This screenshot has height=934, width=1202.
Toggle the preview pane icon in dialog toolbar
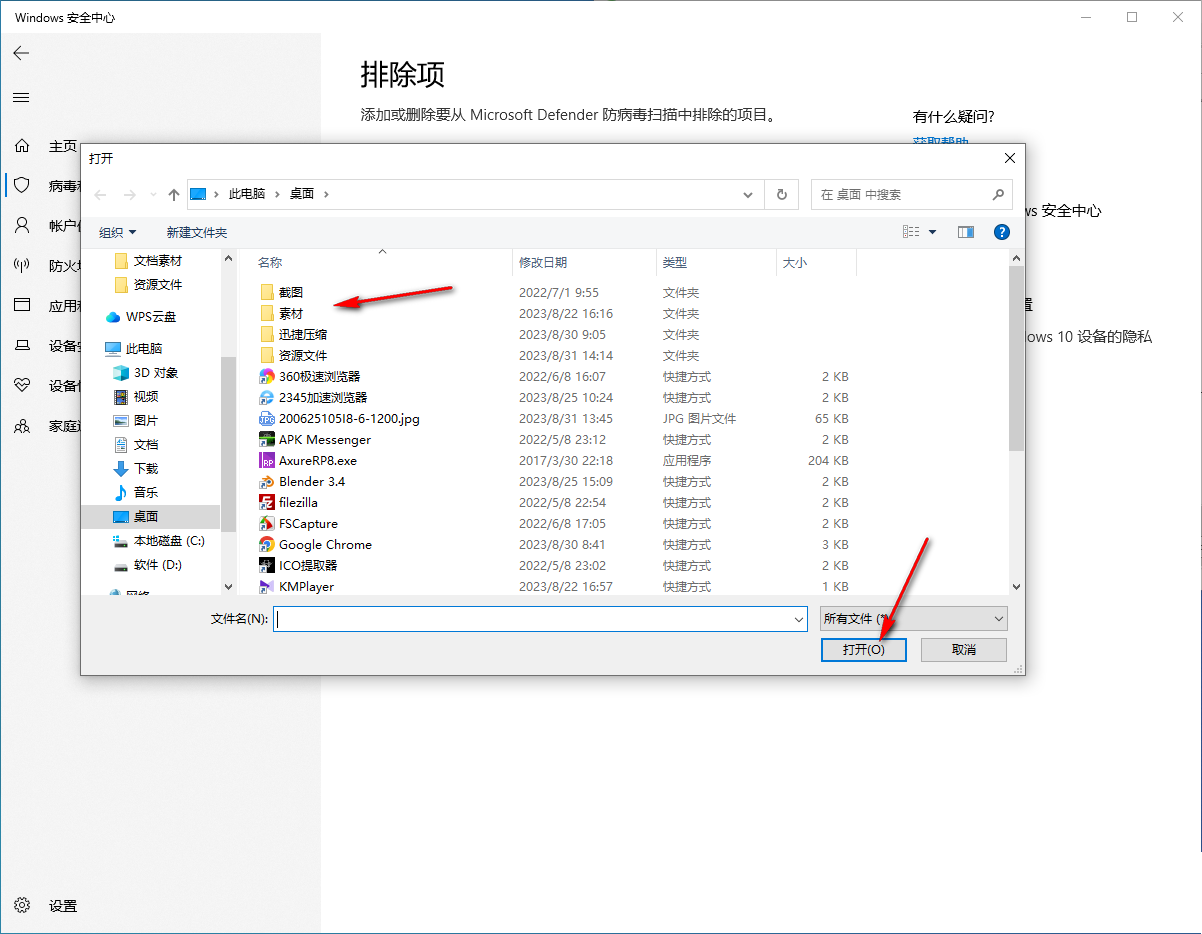click(965, 231)
